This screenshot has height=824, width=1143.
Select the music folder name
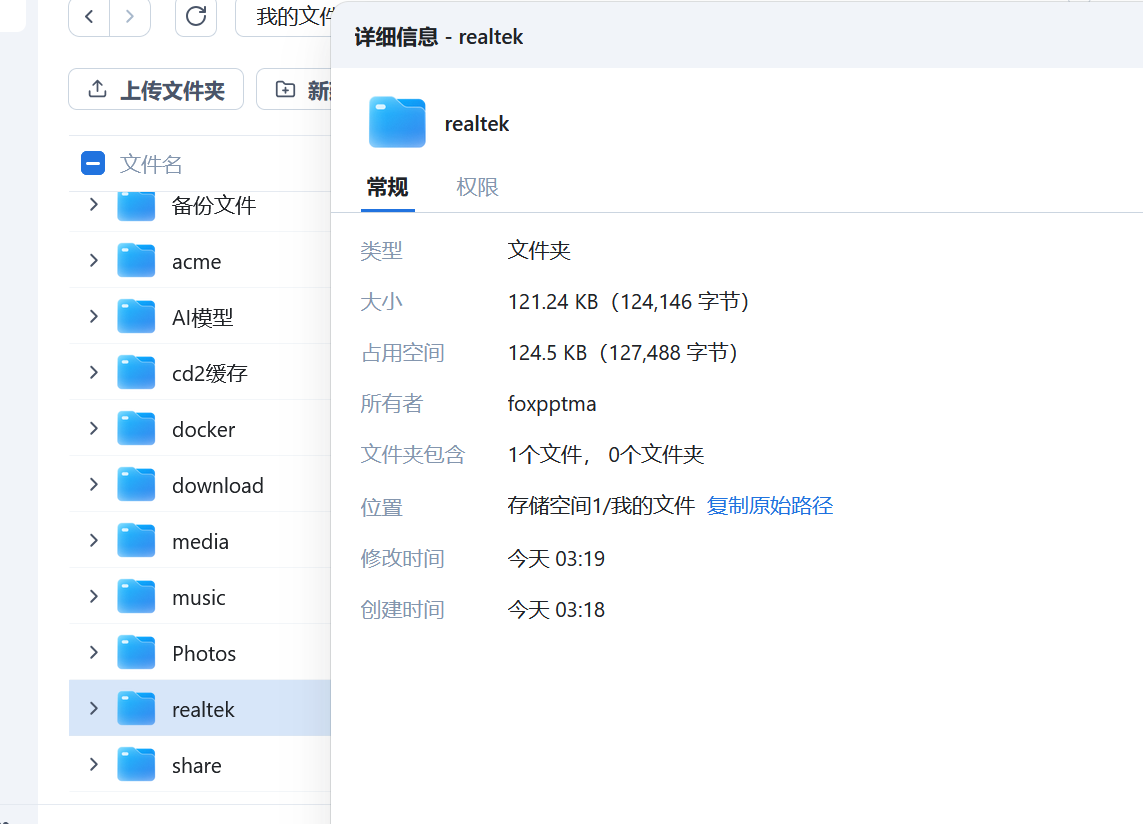(198, 598)
